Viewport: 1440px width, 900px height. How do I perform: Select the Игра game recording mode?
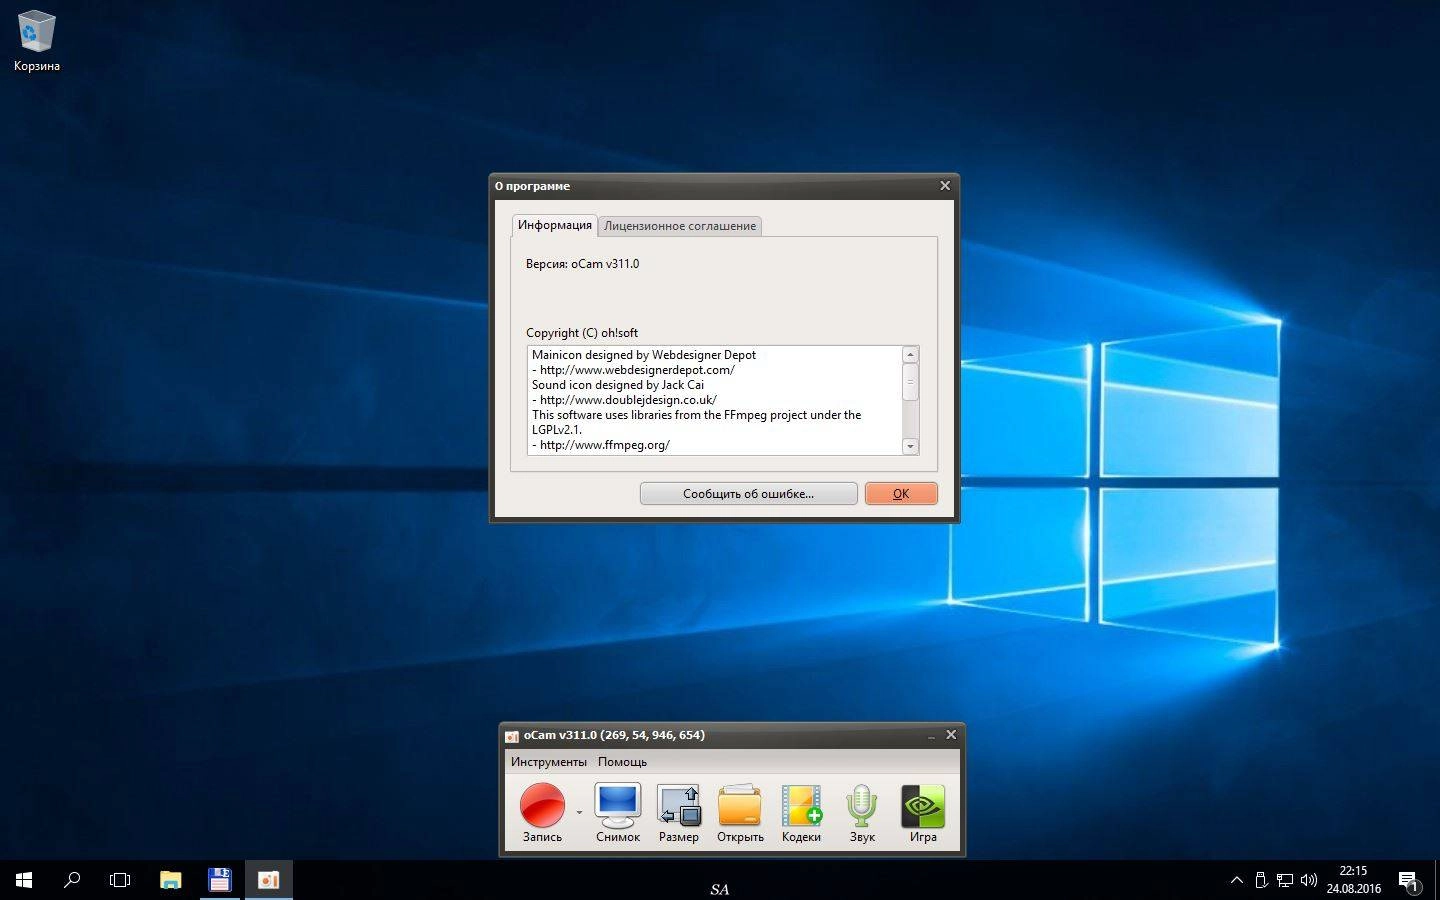tap(923, 813)
